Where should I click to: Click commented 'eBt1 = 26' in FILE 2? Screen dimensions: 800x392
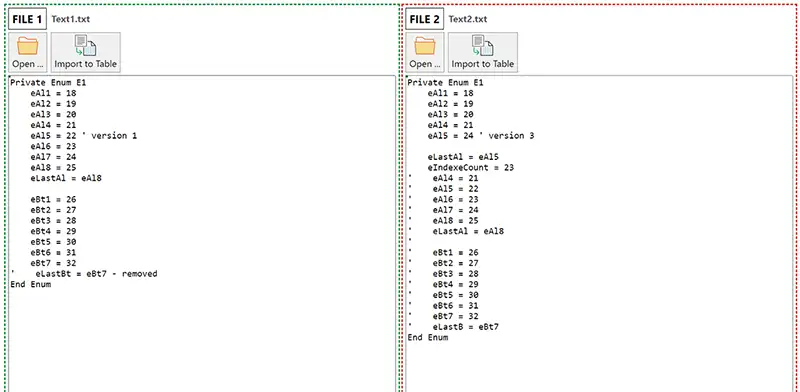coord(456,253)
